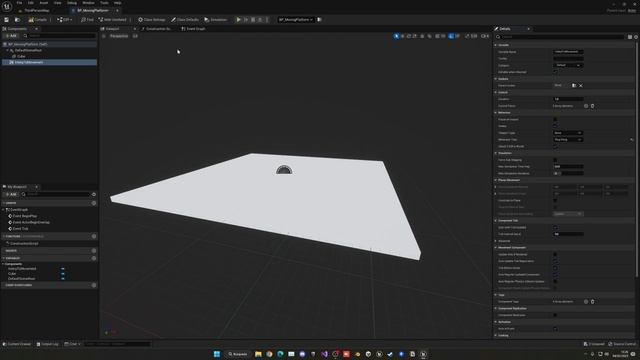This screenshot has height=360, width=640.
Task: Open Class Defaults
Action: pyautogui.click(x=185, y=20)
